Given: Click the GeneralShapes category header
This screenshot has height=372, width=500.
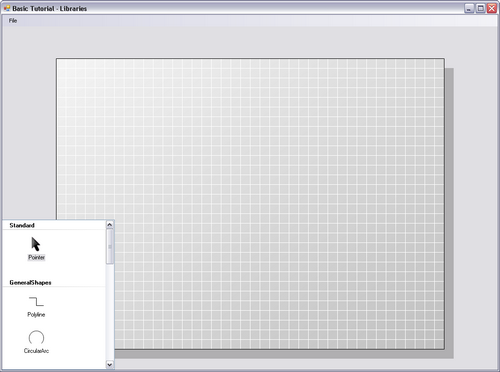Looking at the screenshot, I should (x=30, y=283).
